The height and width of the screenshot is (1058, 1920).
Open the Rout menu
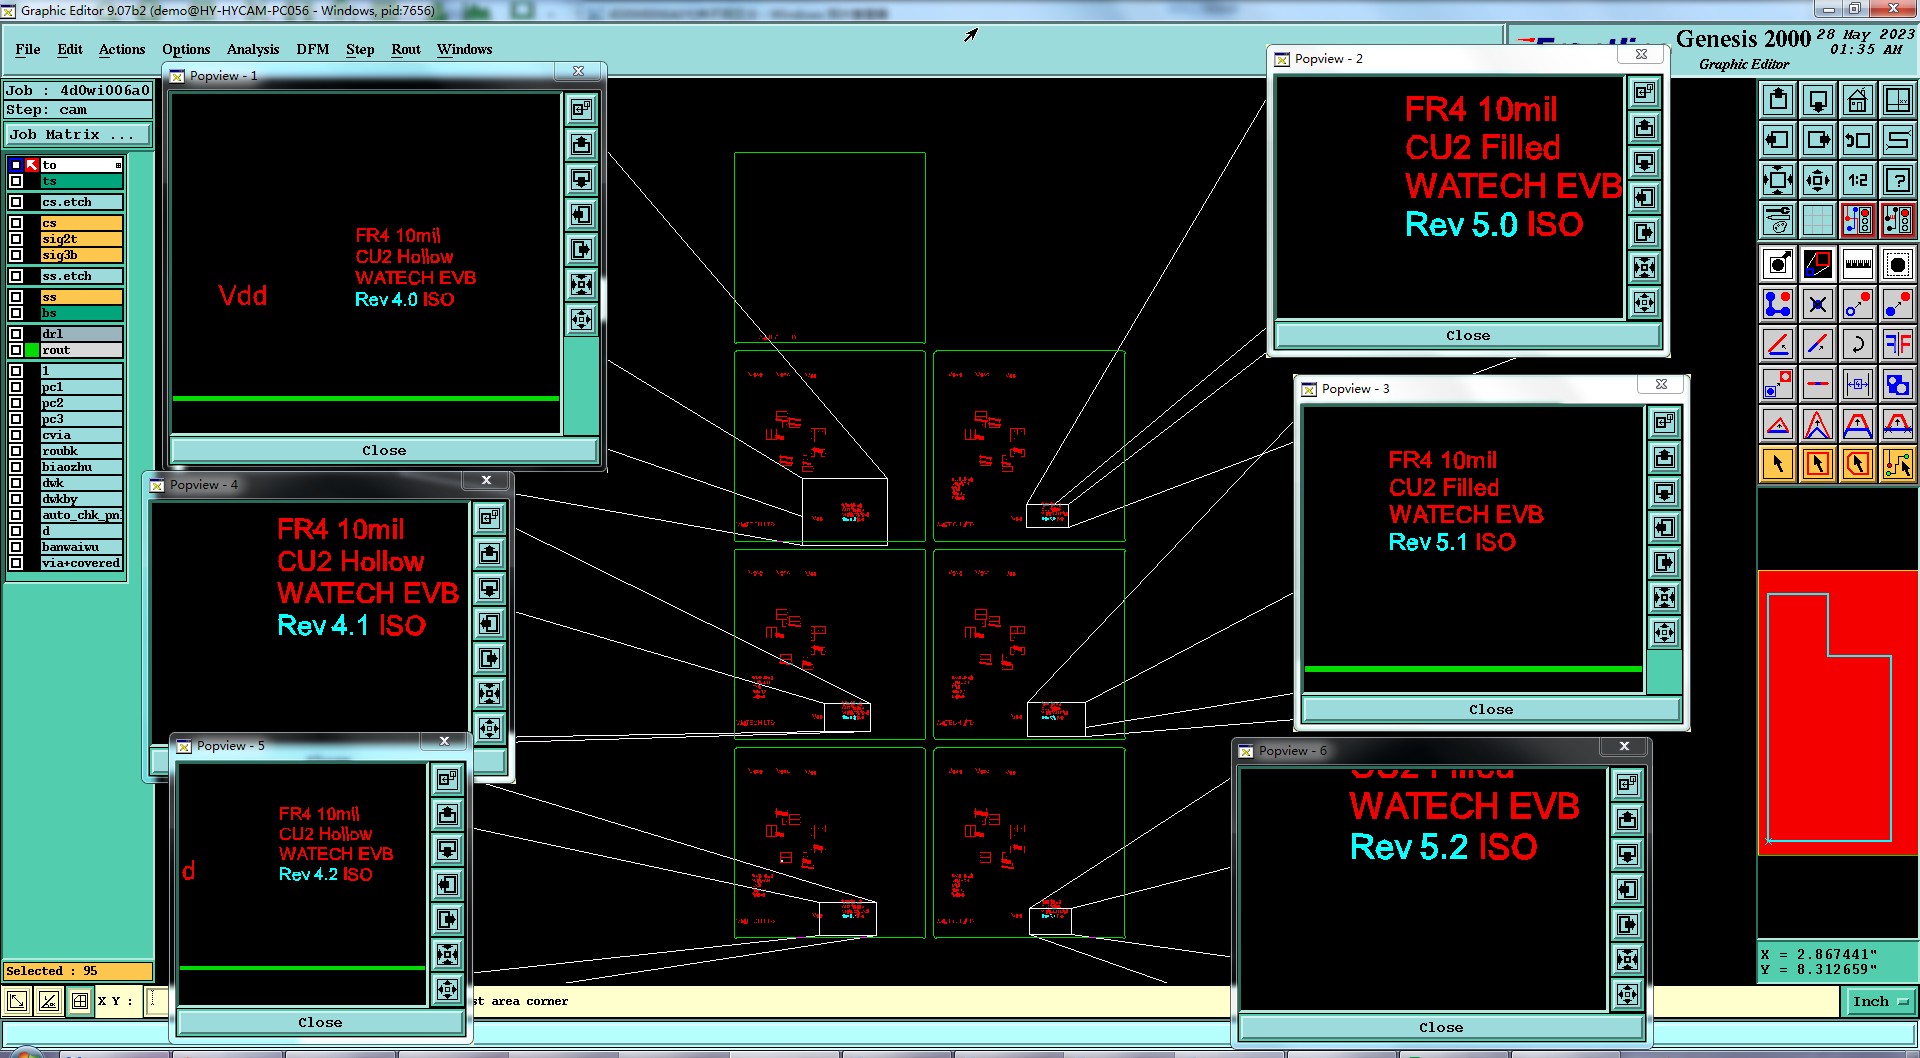(x=406, y=49)
